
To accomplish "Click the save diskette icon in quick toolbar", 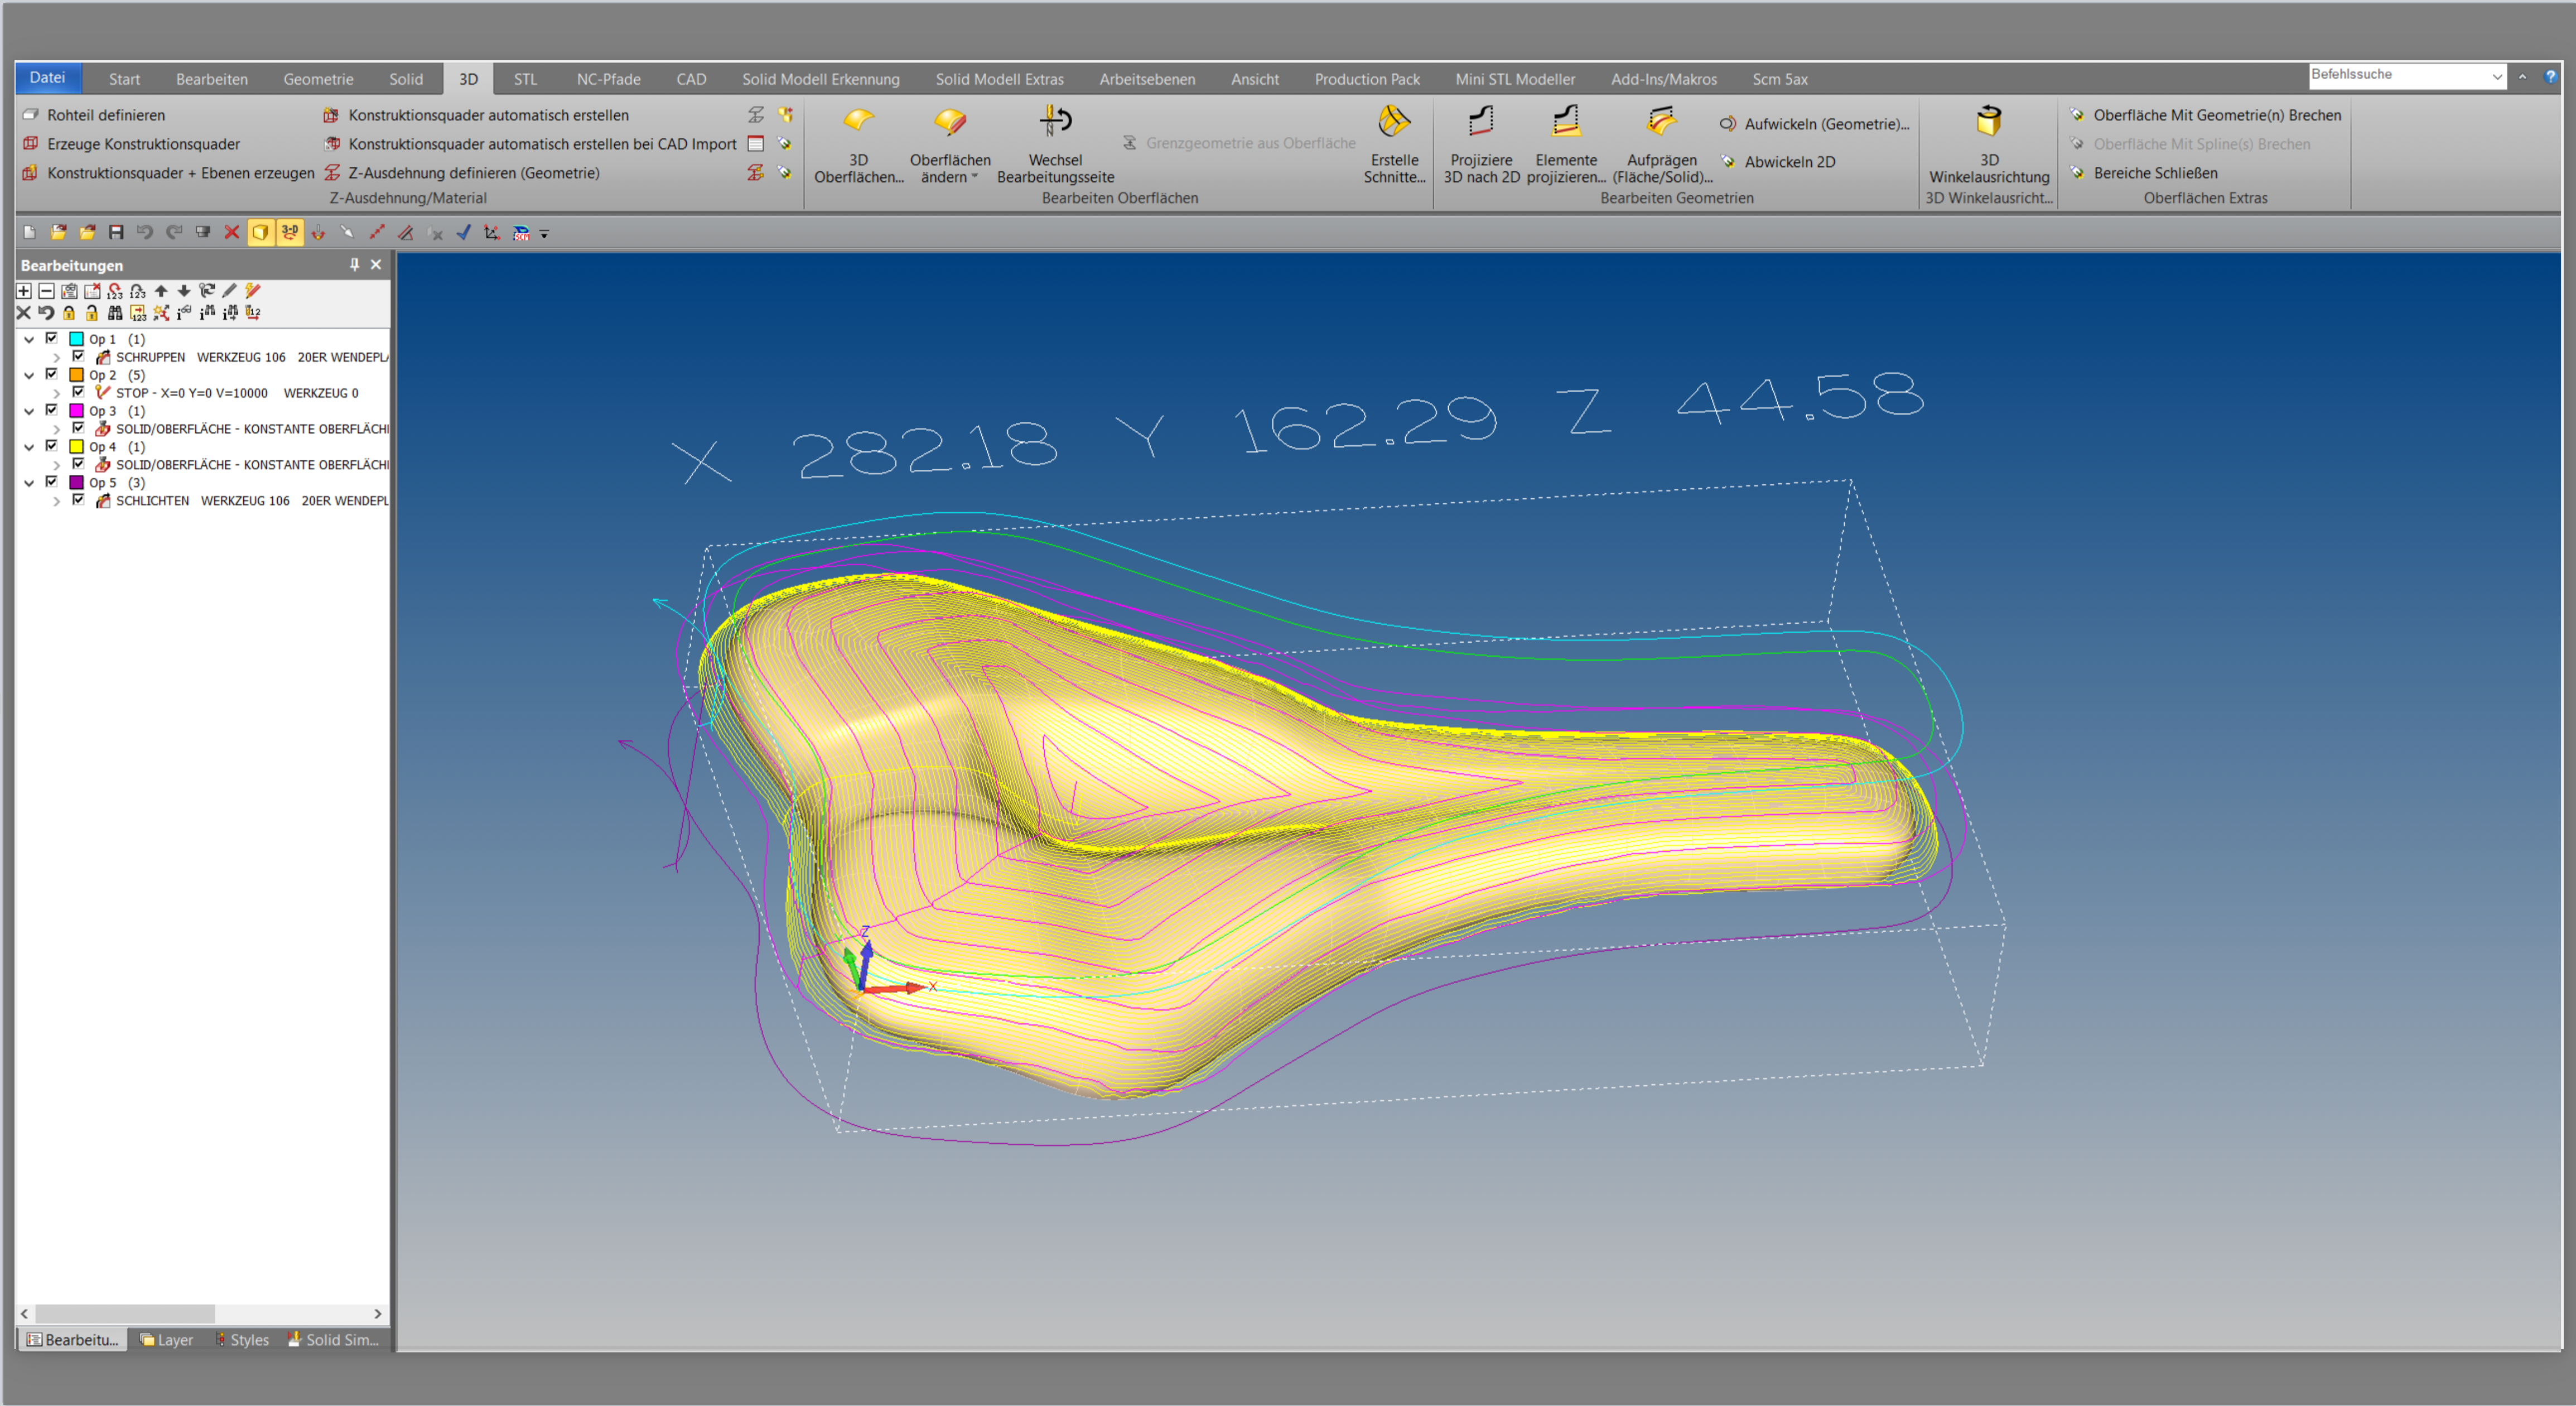I will click(116, 233).
